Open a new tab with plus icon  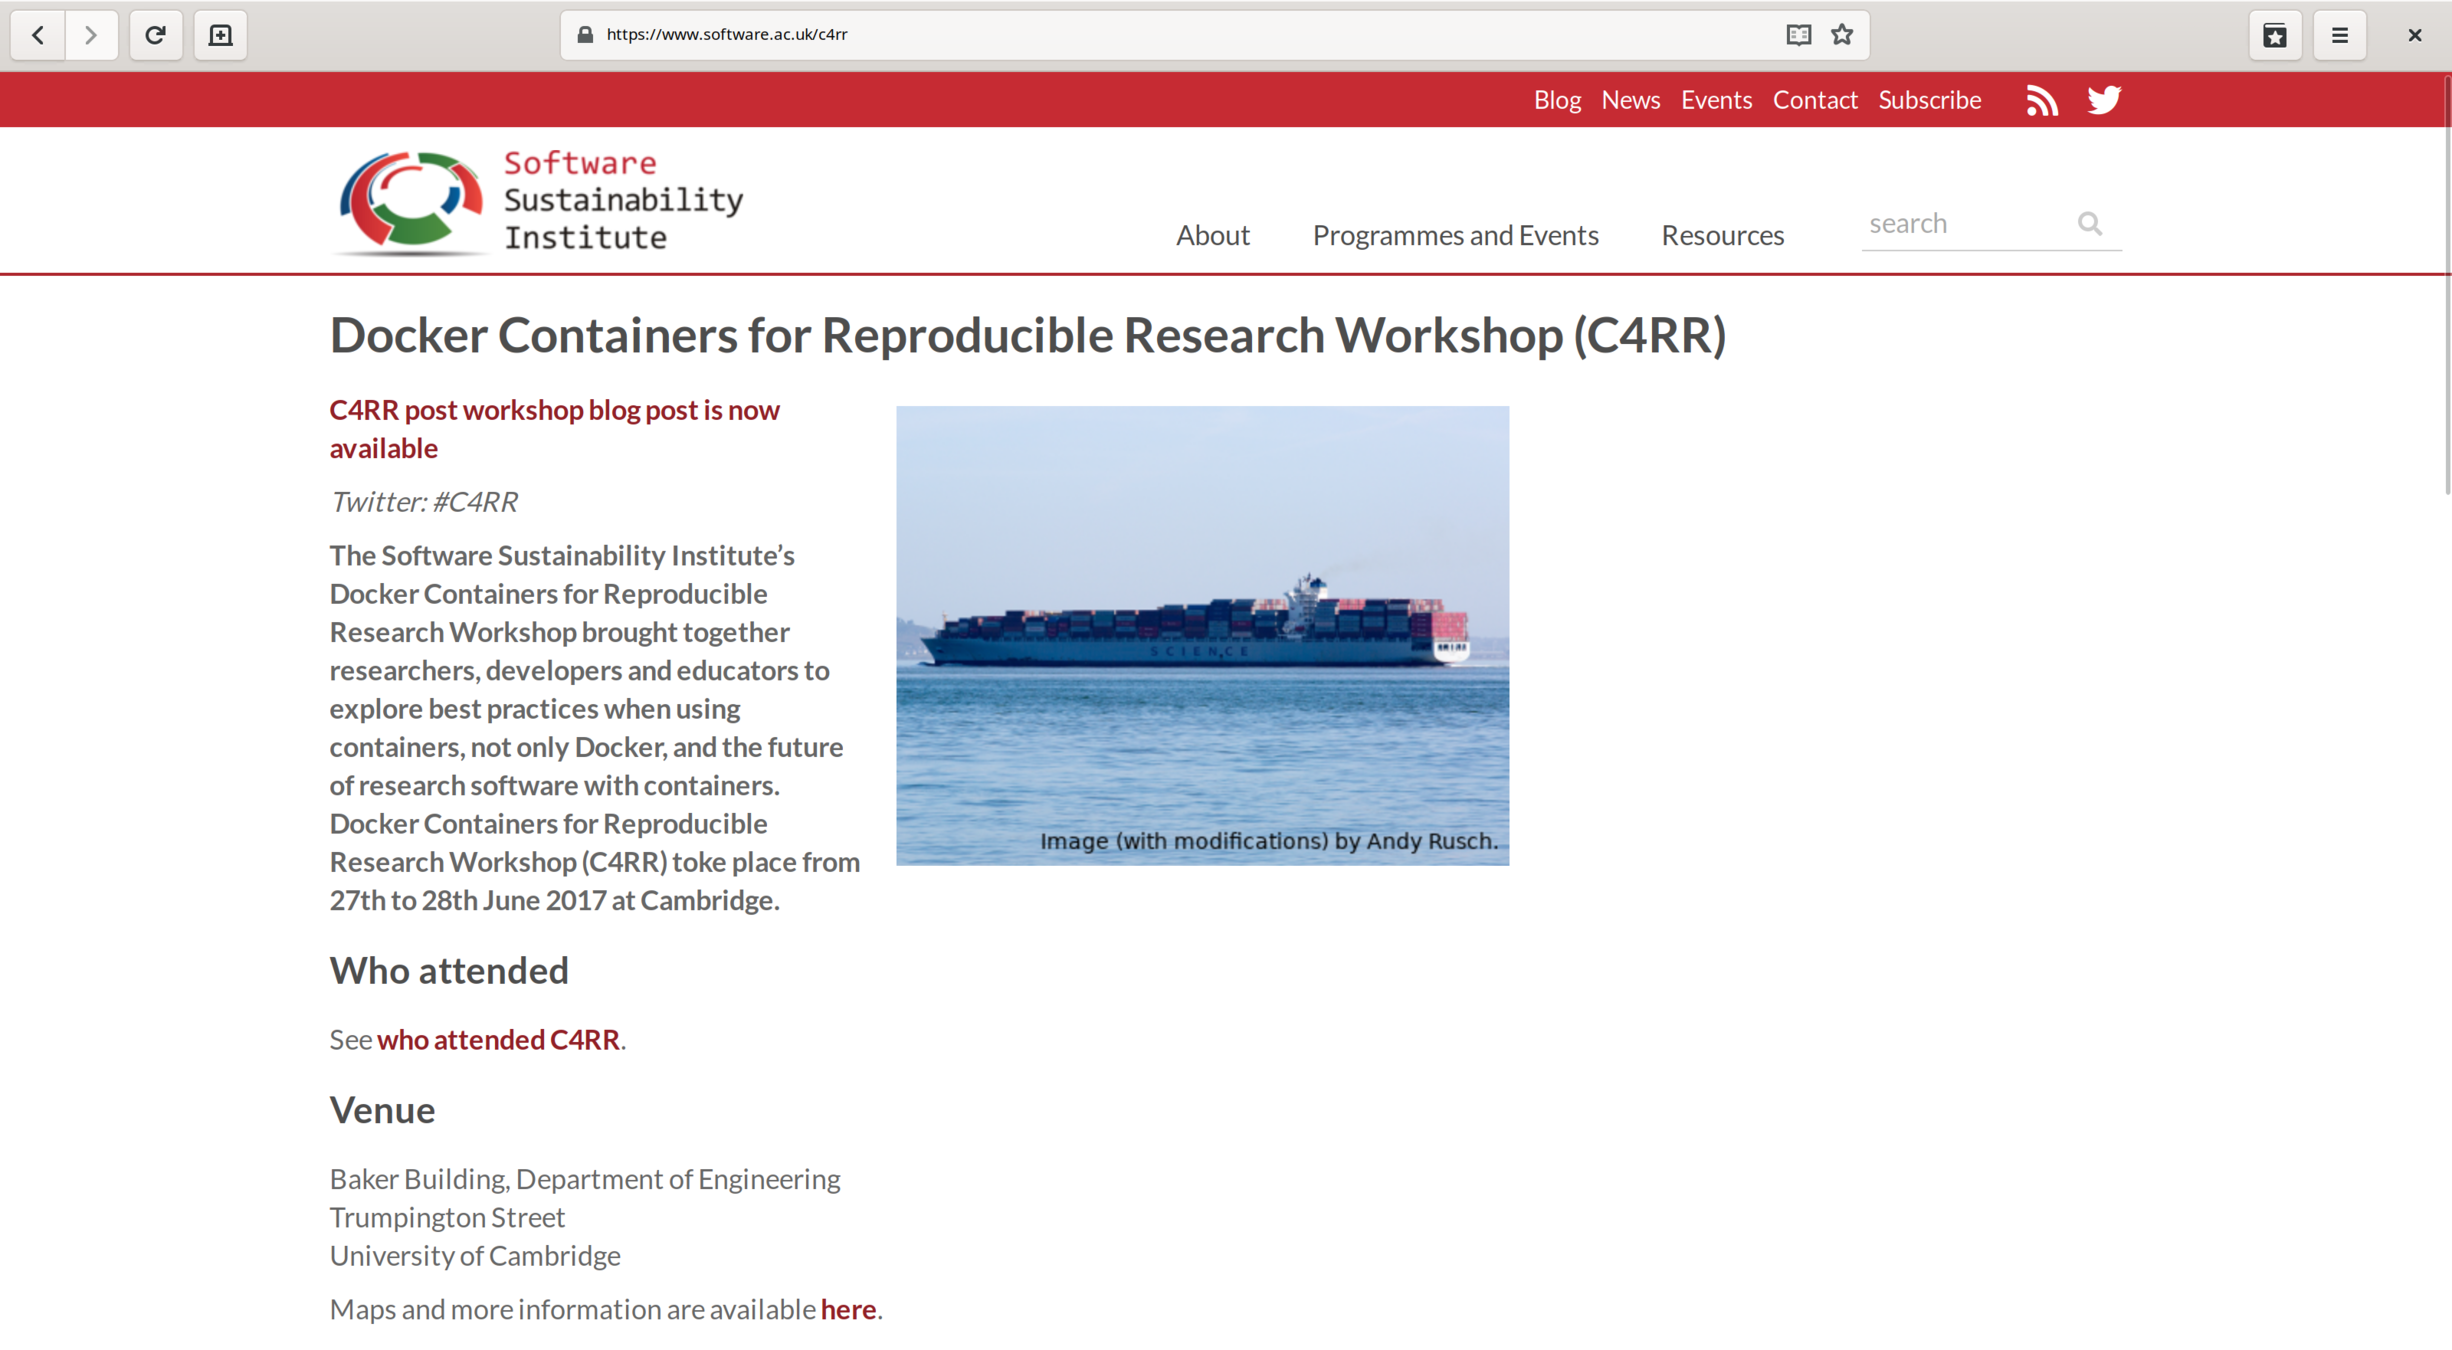tap(220, 35)
